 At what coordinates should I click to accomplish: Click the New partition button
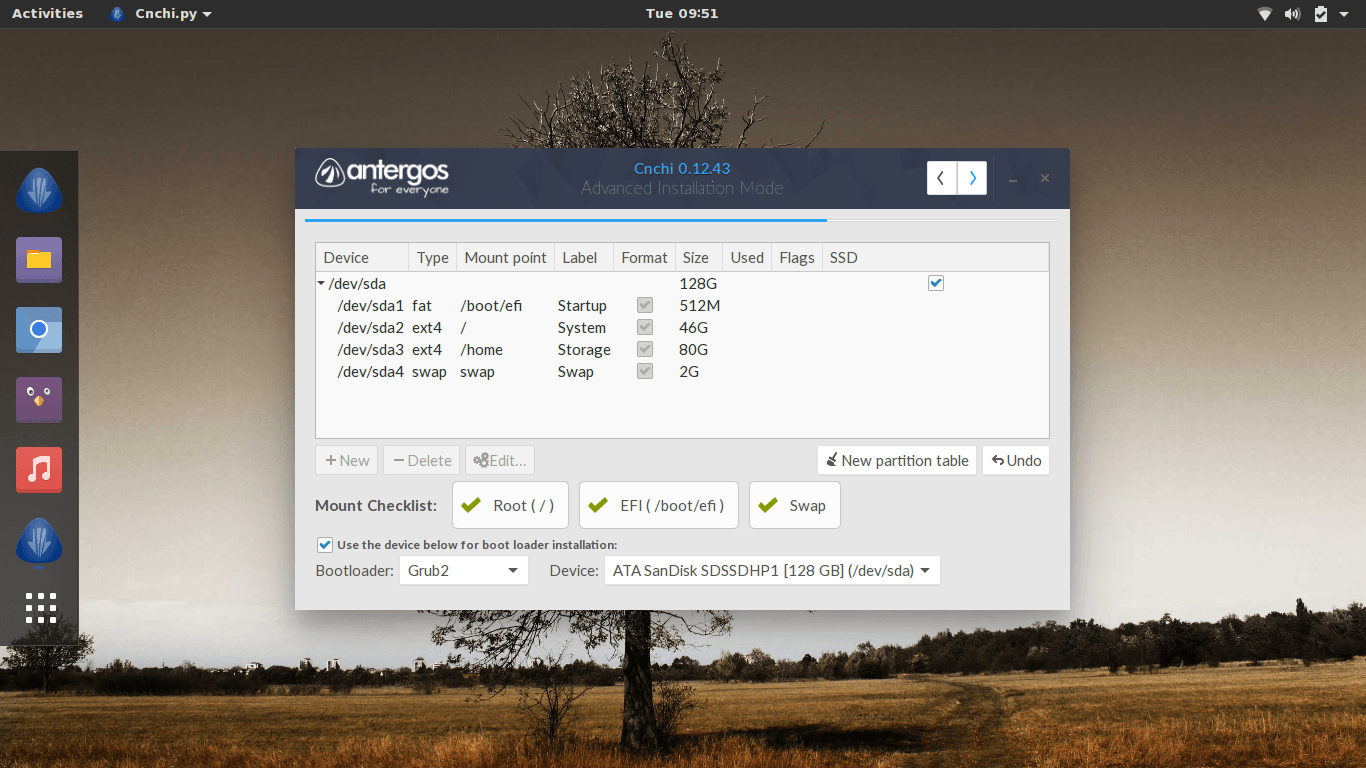348,460
